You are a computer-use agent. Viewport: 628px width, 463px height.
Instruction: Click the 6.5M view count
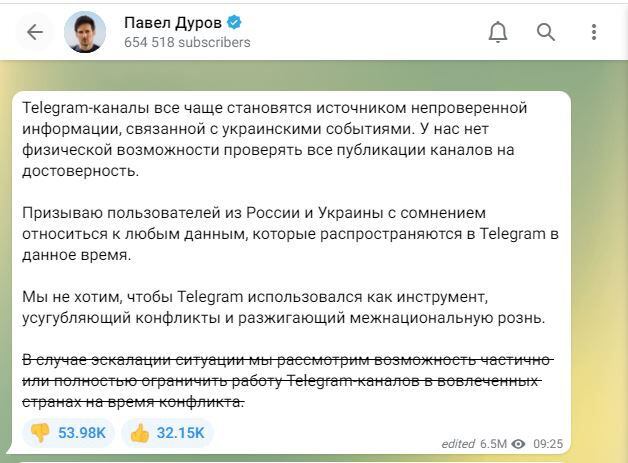tap(494, 443)
